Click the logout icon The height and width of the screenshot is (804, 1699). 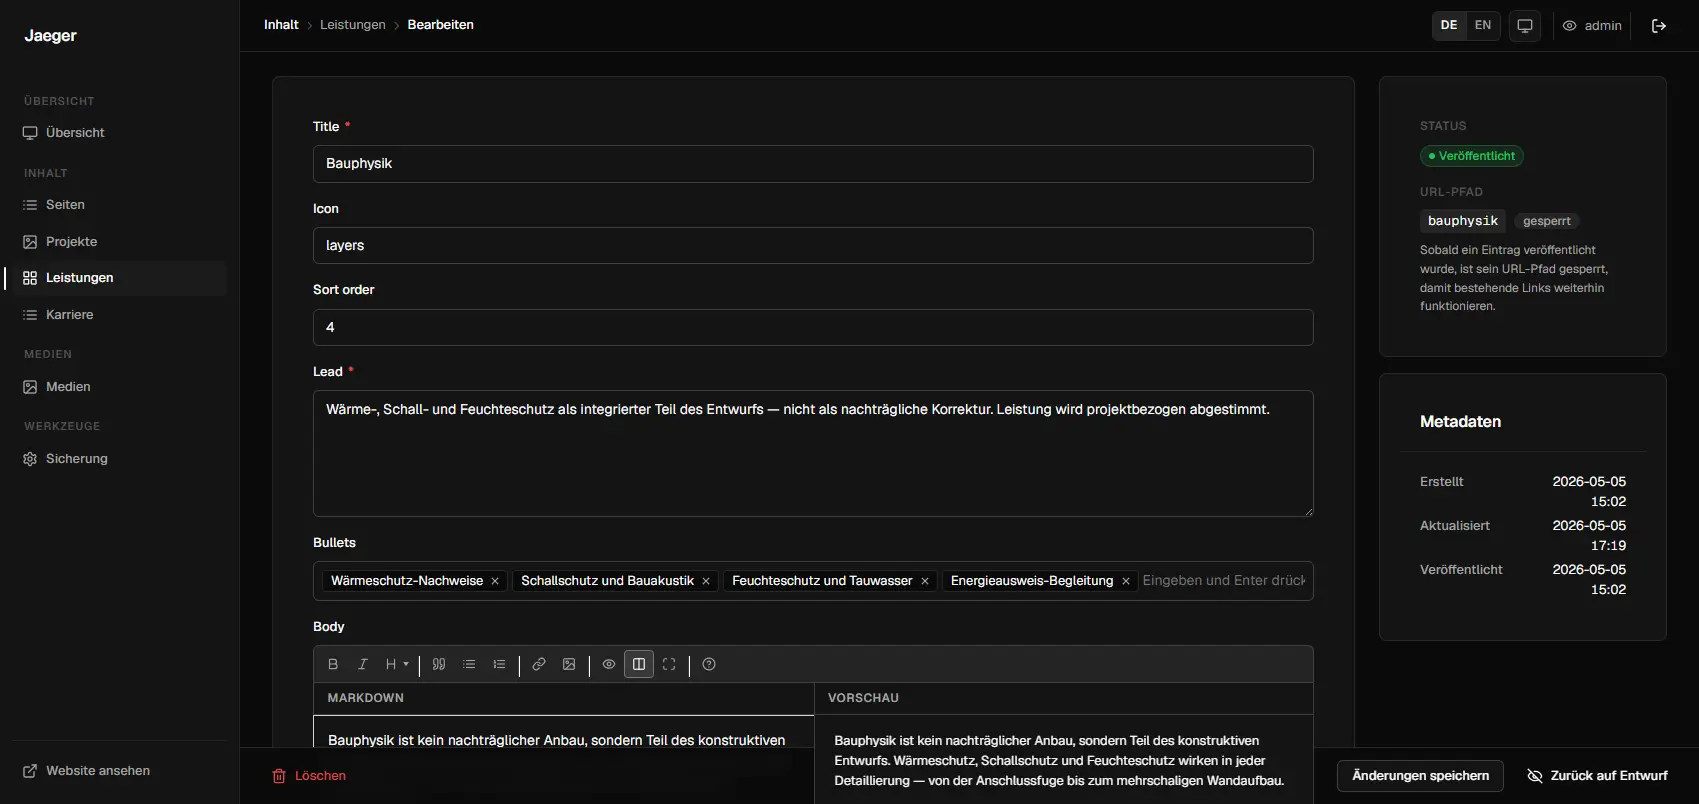pyautogui.click(x=1659, y=26)
